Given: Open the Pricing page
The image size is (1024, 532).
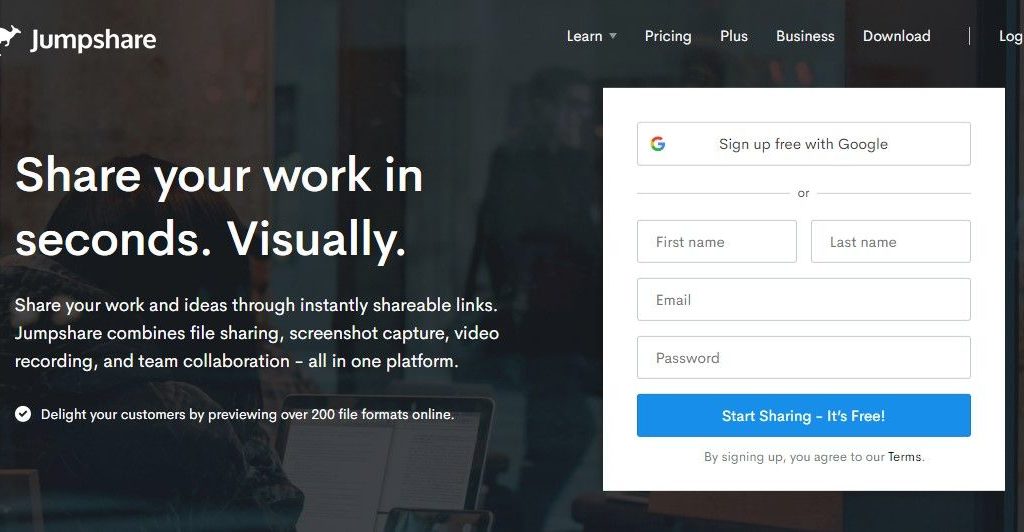Looking at the screenshot, I should coord(667,36).
